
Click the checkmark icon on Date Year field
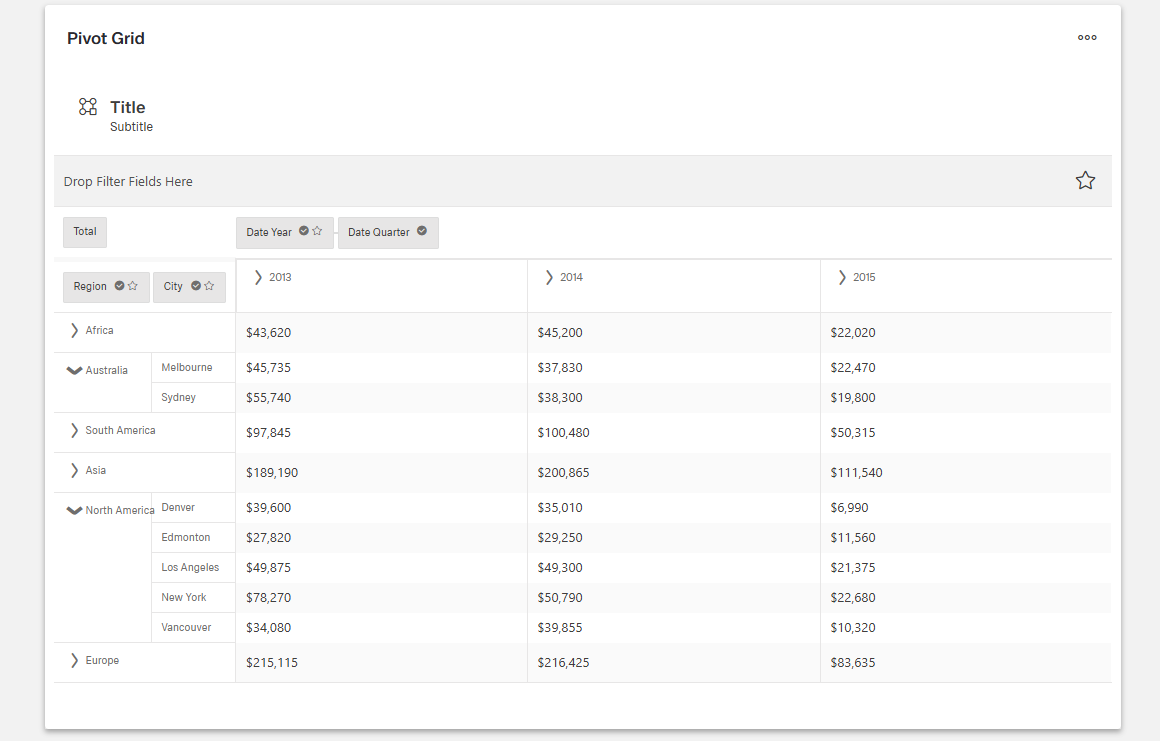pos(304,231)
